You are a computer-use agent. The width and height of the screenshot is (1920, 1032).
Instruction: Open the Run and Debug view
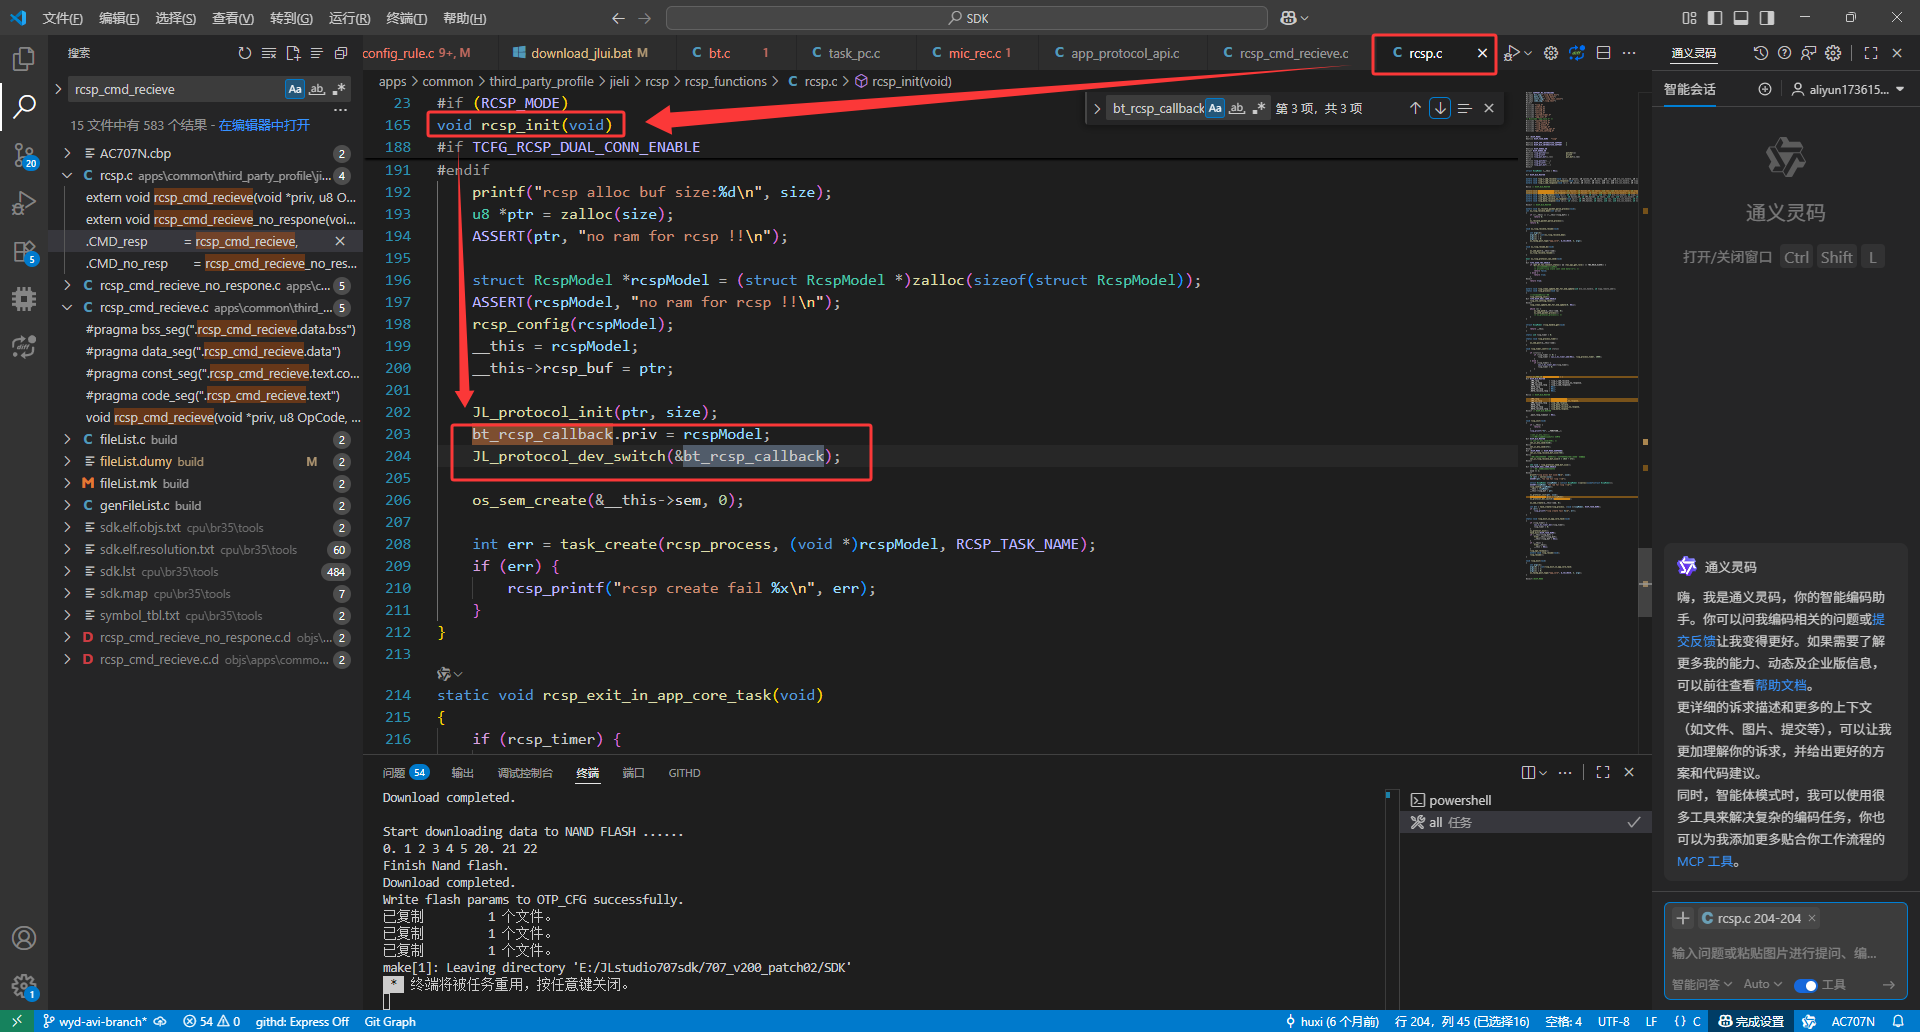coord(24,203)
